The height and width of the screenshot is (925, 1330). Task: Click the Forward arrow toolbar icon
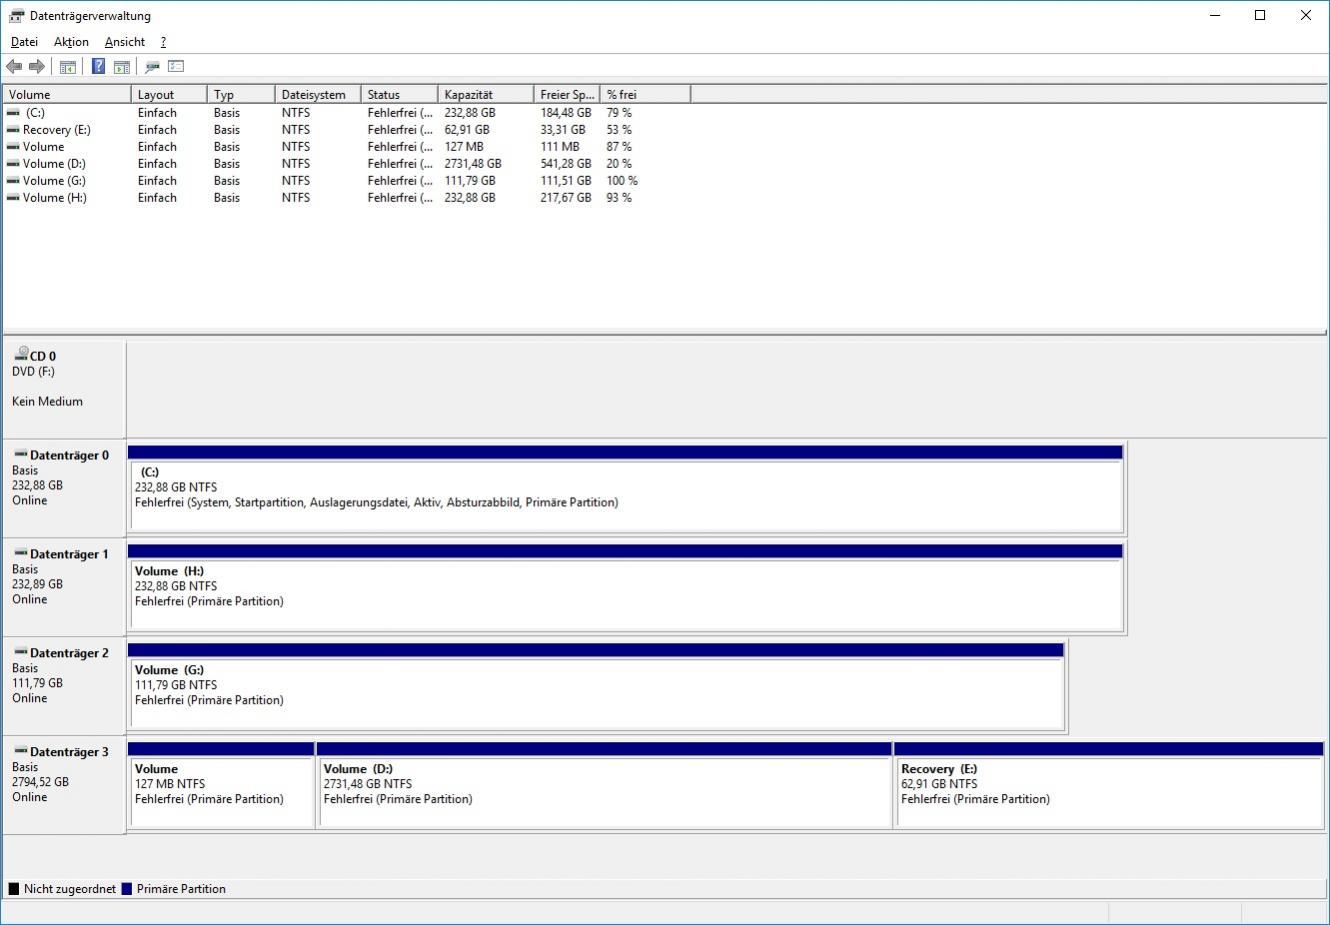(37, 67)
